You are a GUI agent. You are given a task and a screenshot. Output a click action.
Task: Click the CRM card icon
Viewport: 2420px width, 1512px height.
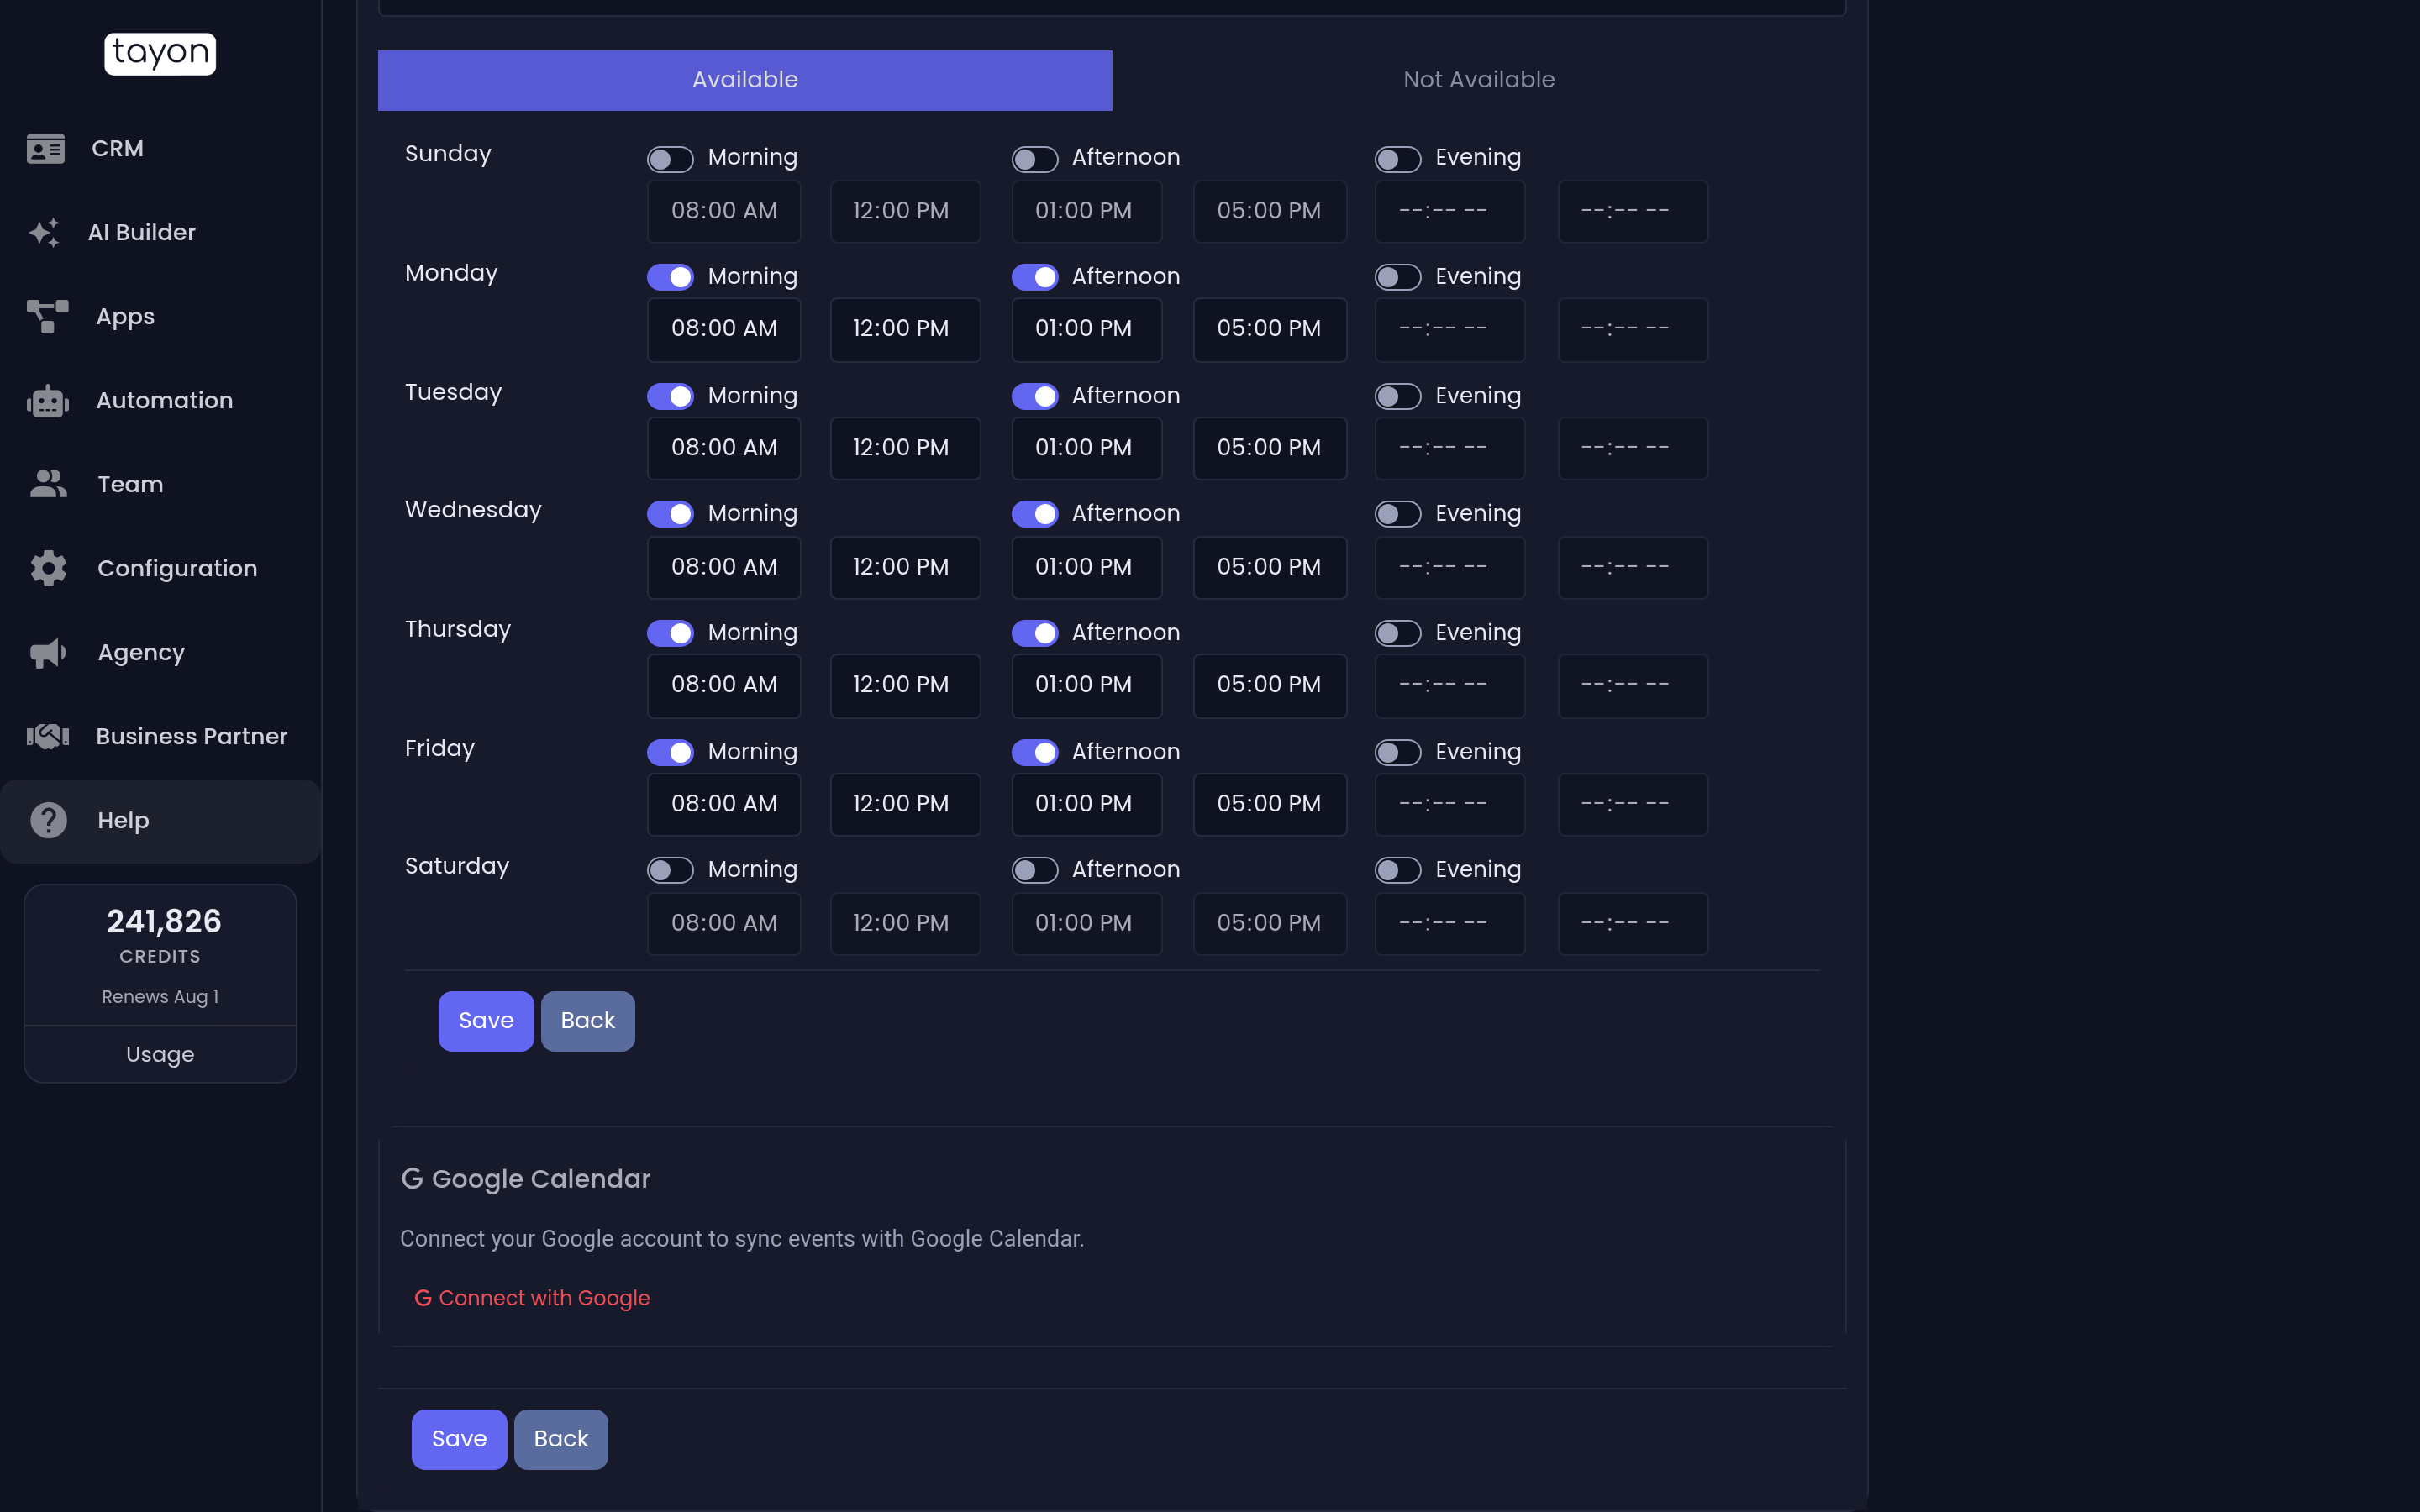(46, 149)
